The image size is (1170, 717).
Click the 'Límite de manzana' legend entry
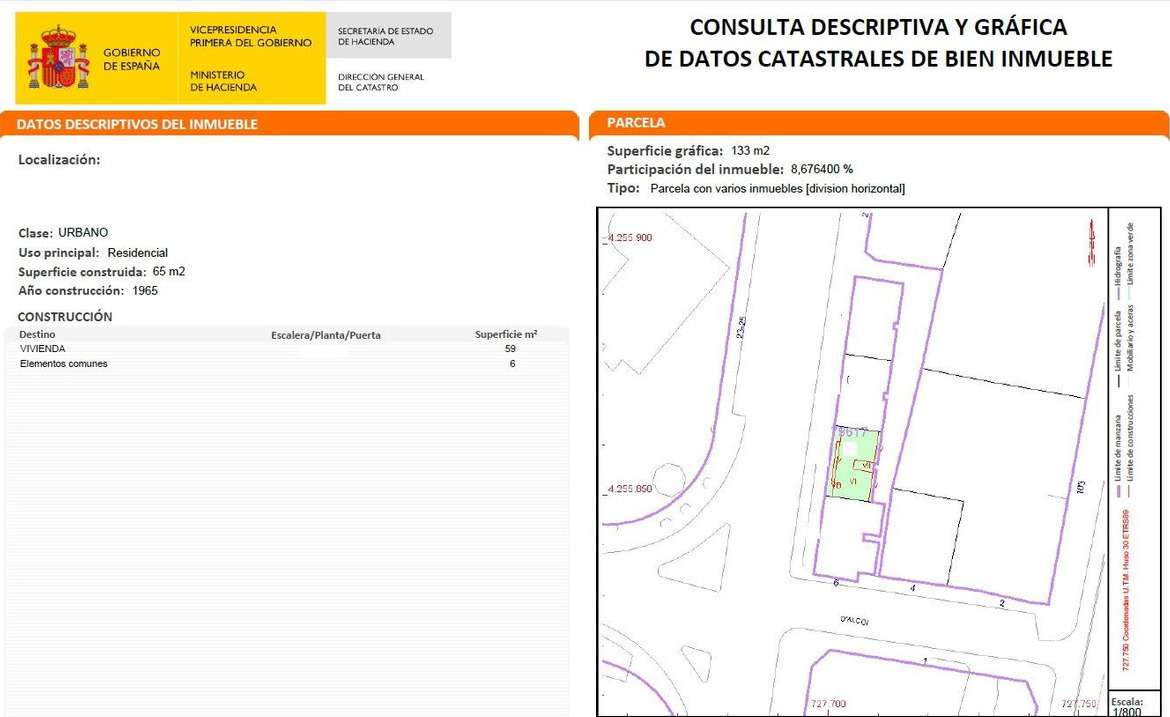pos(1118,449)
